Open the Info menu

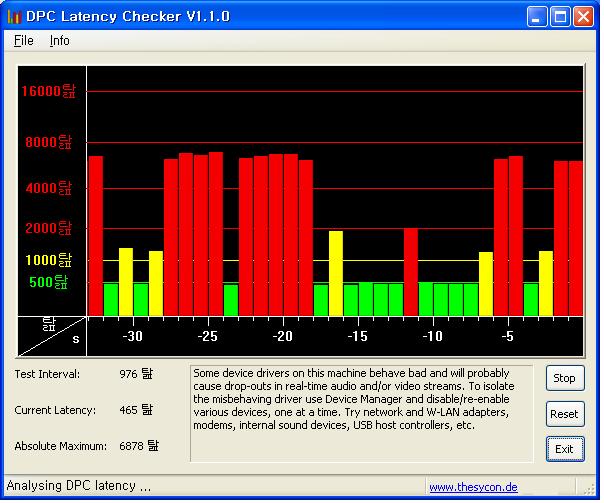60,40
